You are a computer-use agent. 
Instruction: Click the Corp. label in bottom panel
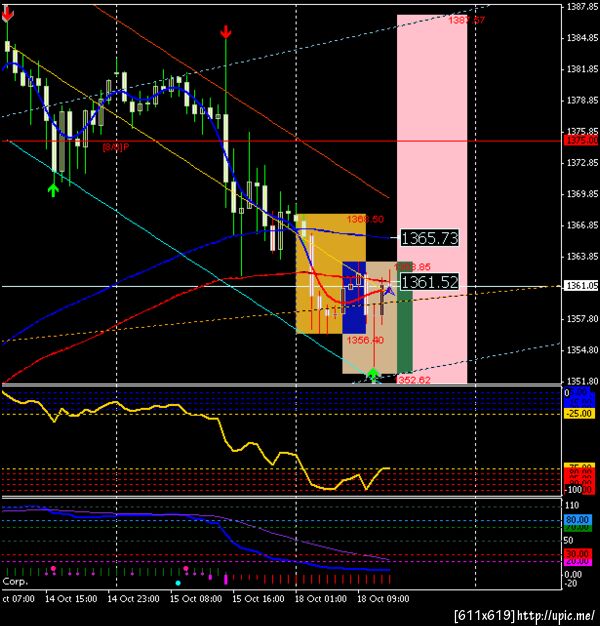coord(15,582)
